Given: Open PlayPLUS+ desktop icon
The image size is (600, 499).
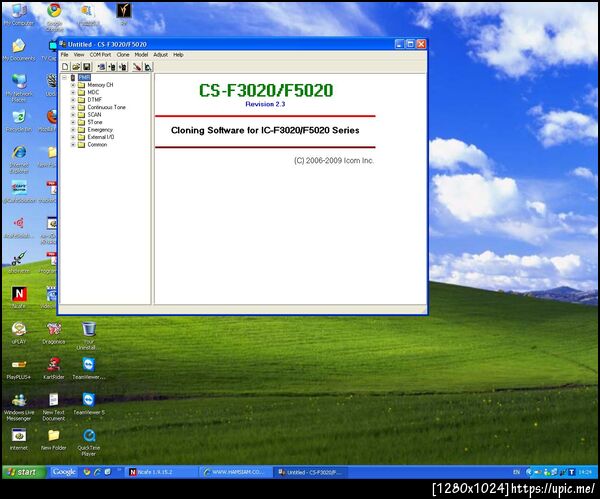Looking at the screenshot, I should (18, 368).
